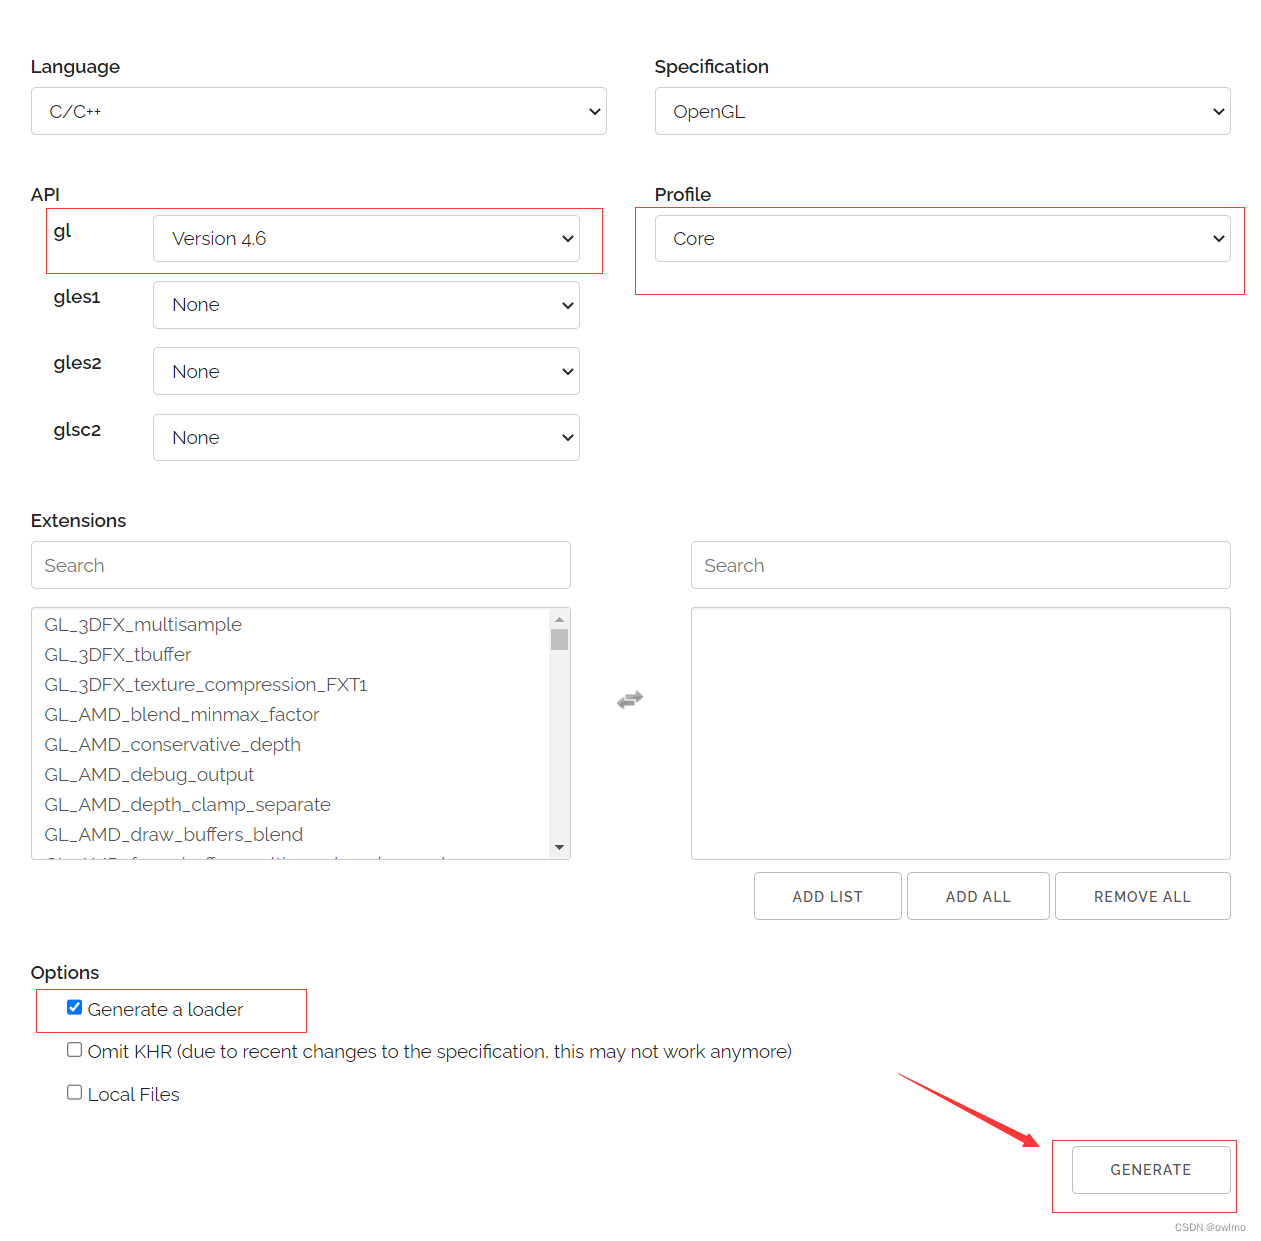Select the GL_AMD_debug_output extension
This screenshot has width=1261, height=1241.
click(149, 774)
